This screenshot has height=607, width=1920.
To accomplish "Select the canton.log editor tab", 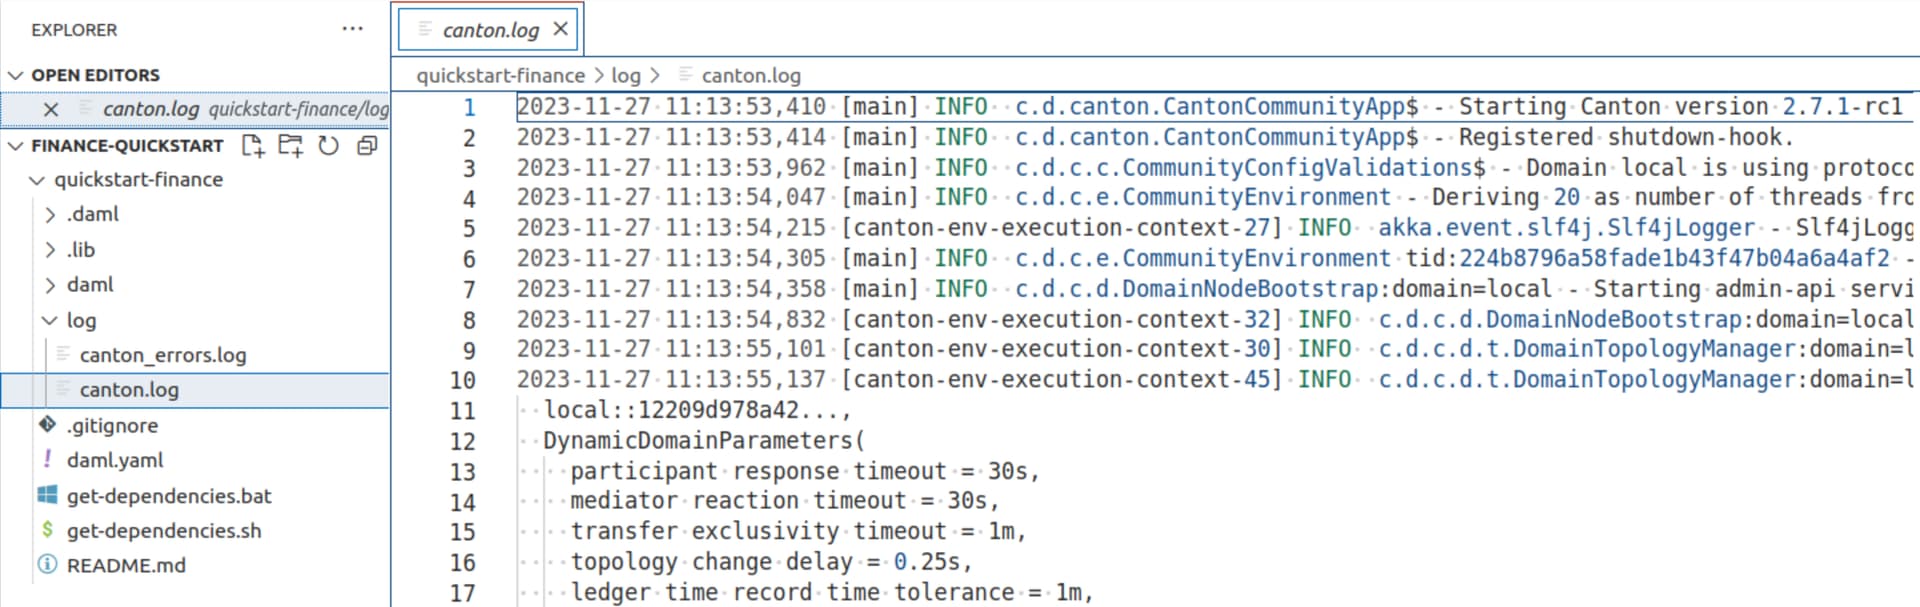I will [x=490, y=30].
